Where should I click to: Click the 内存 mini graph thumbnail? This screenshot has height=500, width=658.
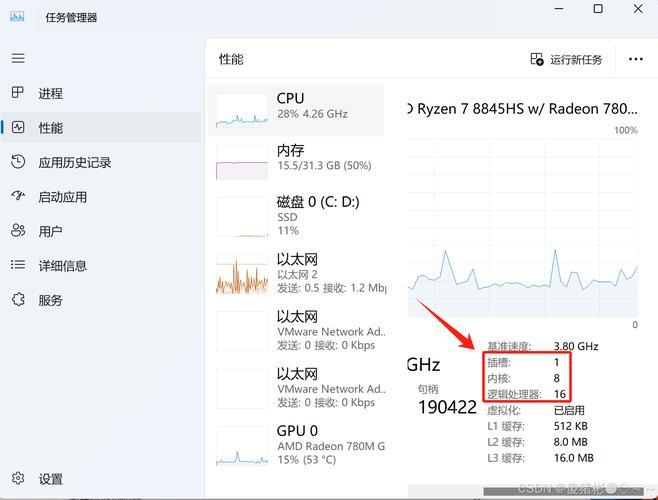pyautogui.click(x=242, y=162)
